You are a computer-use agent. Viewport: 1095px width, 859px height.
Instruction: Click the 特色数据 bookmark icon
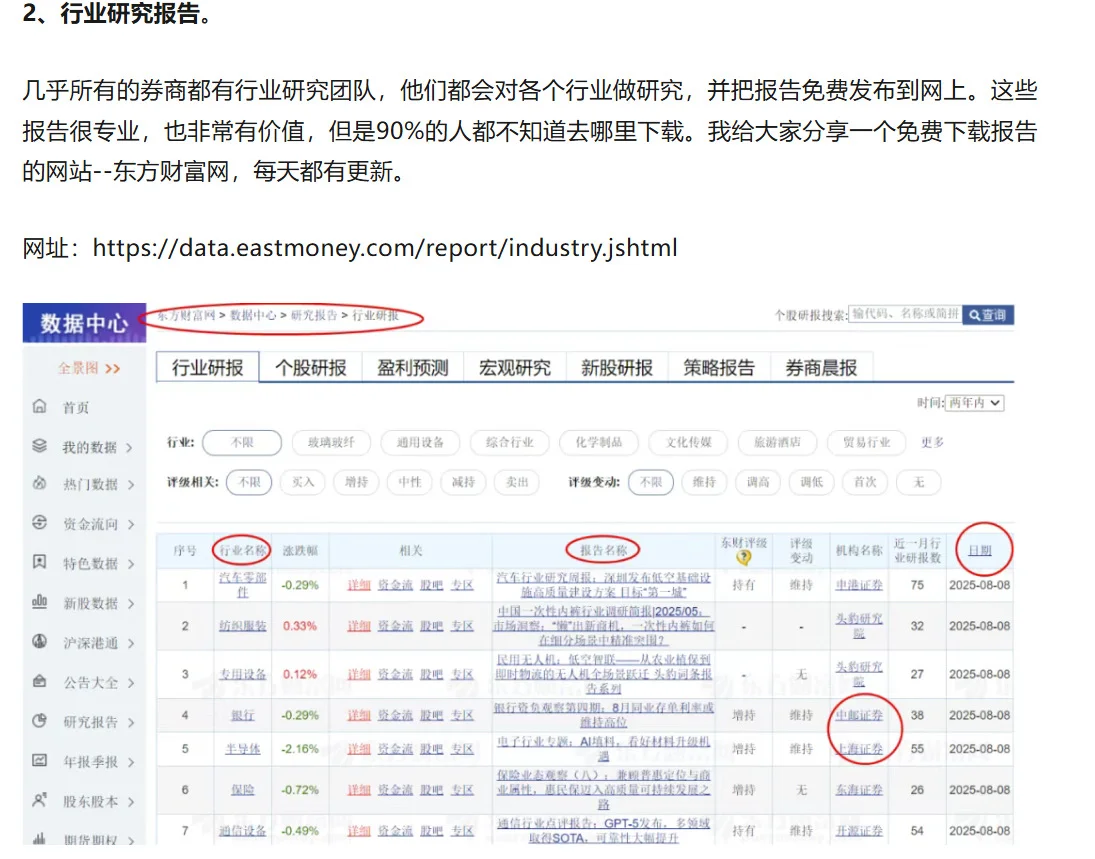(40, 561)
